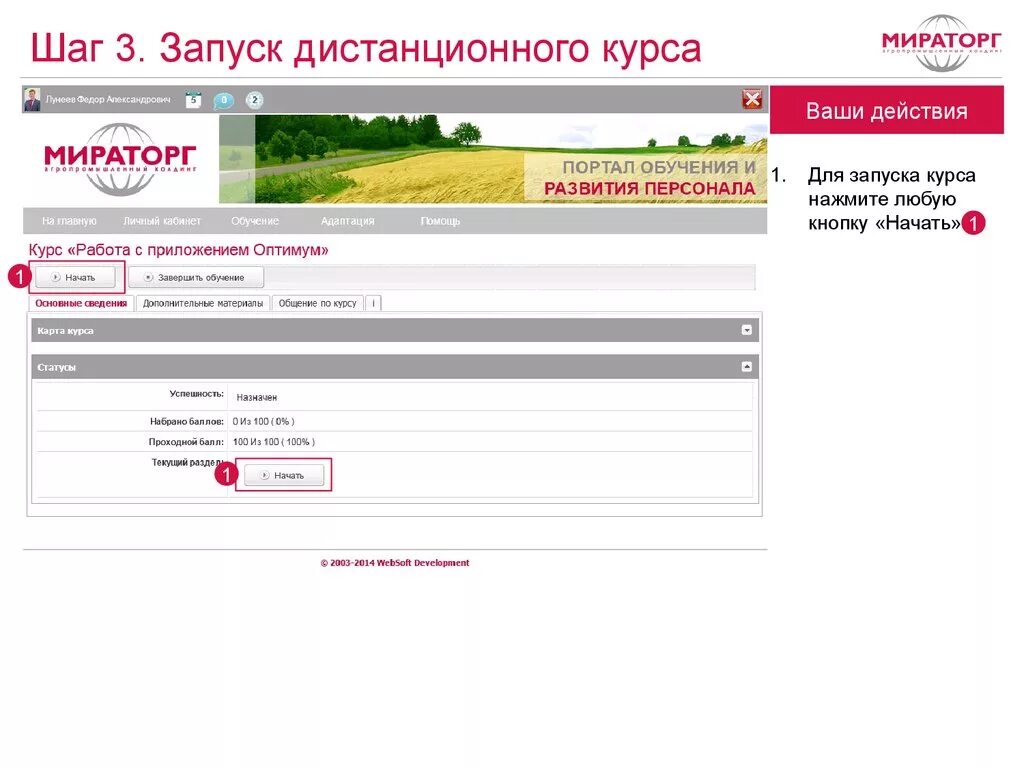
Task: Open the Адаптация menu item
Action: [347, 221]
